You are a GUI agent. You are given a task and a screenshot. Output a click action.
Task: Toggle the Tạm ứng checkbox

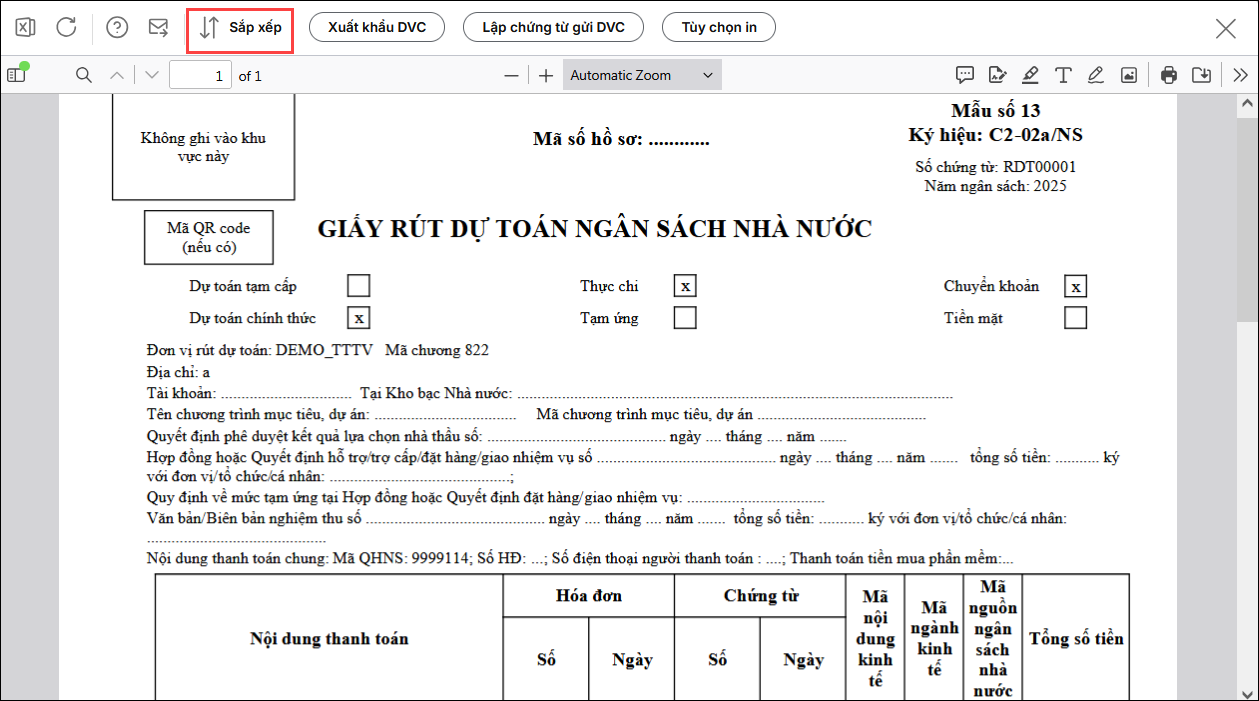coord(685,318)
